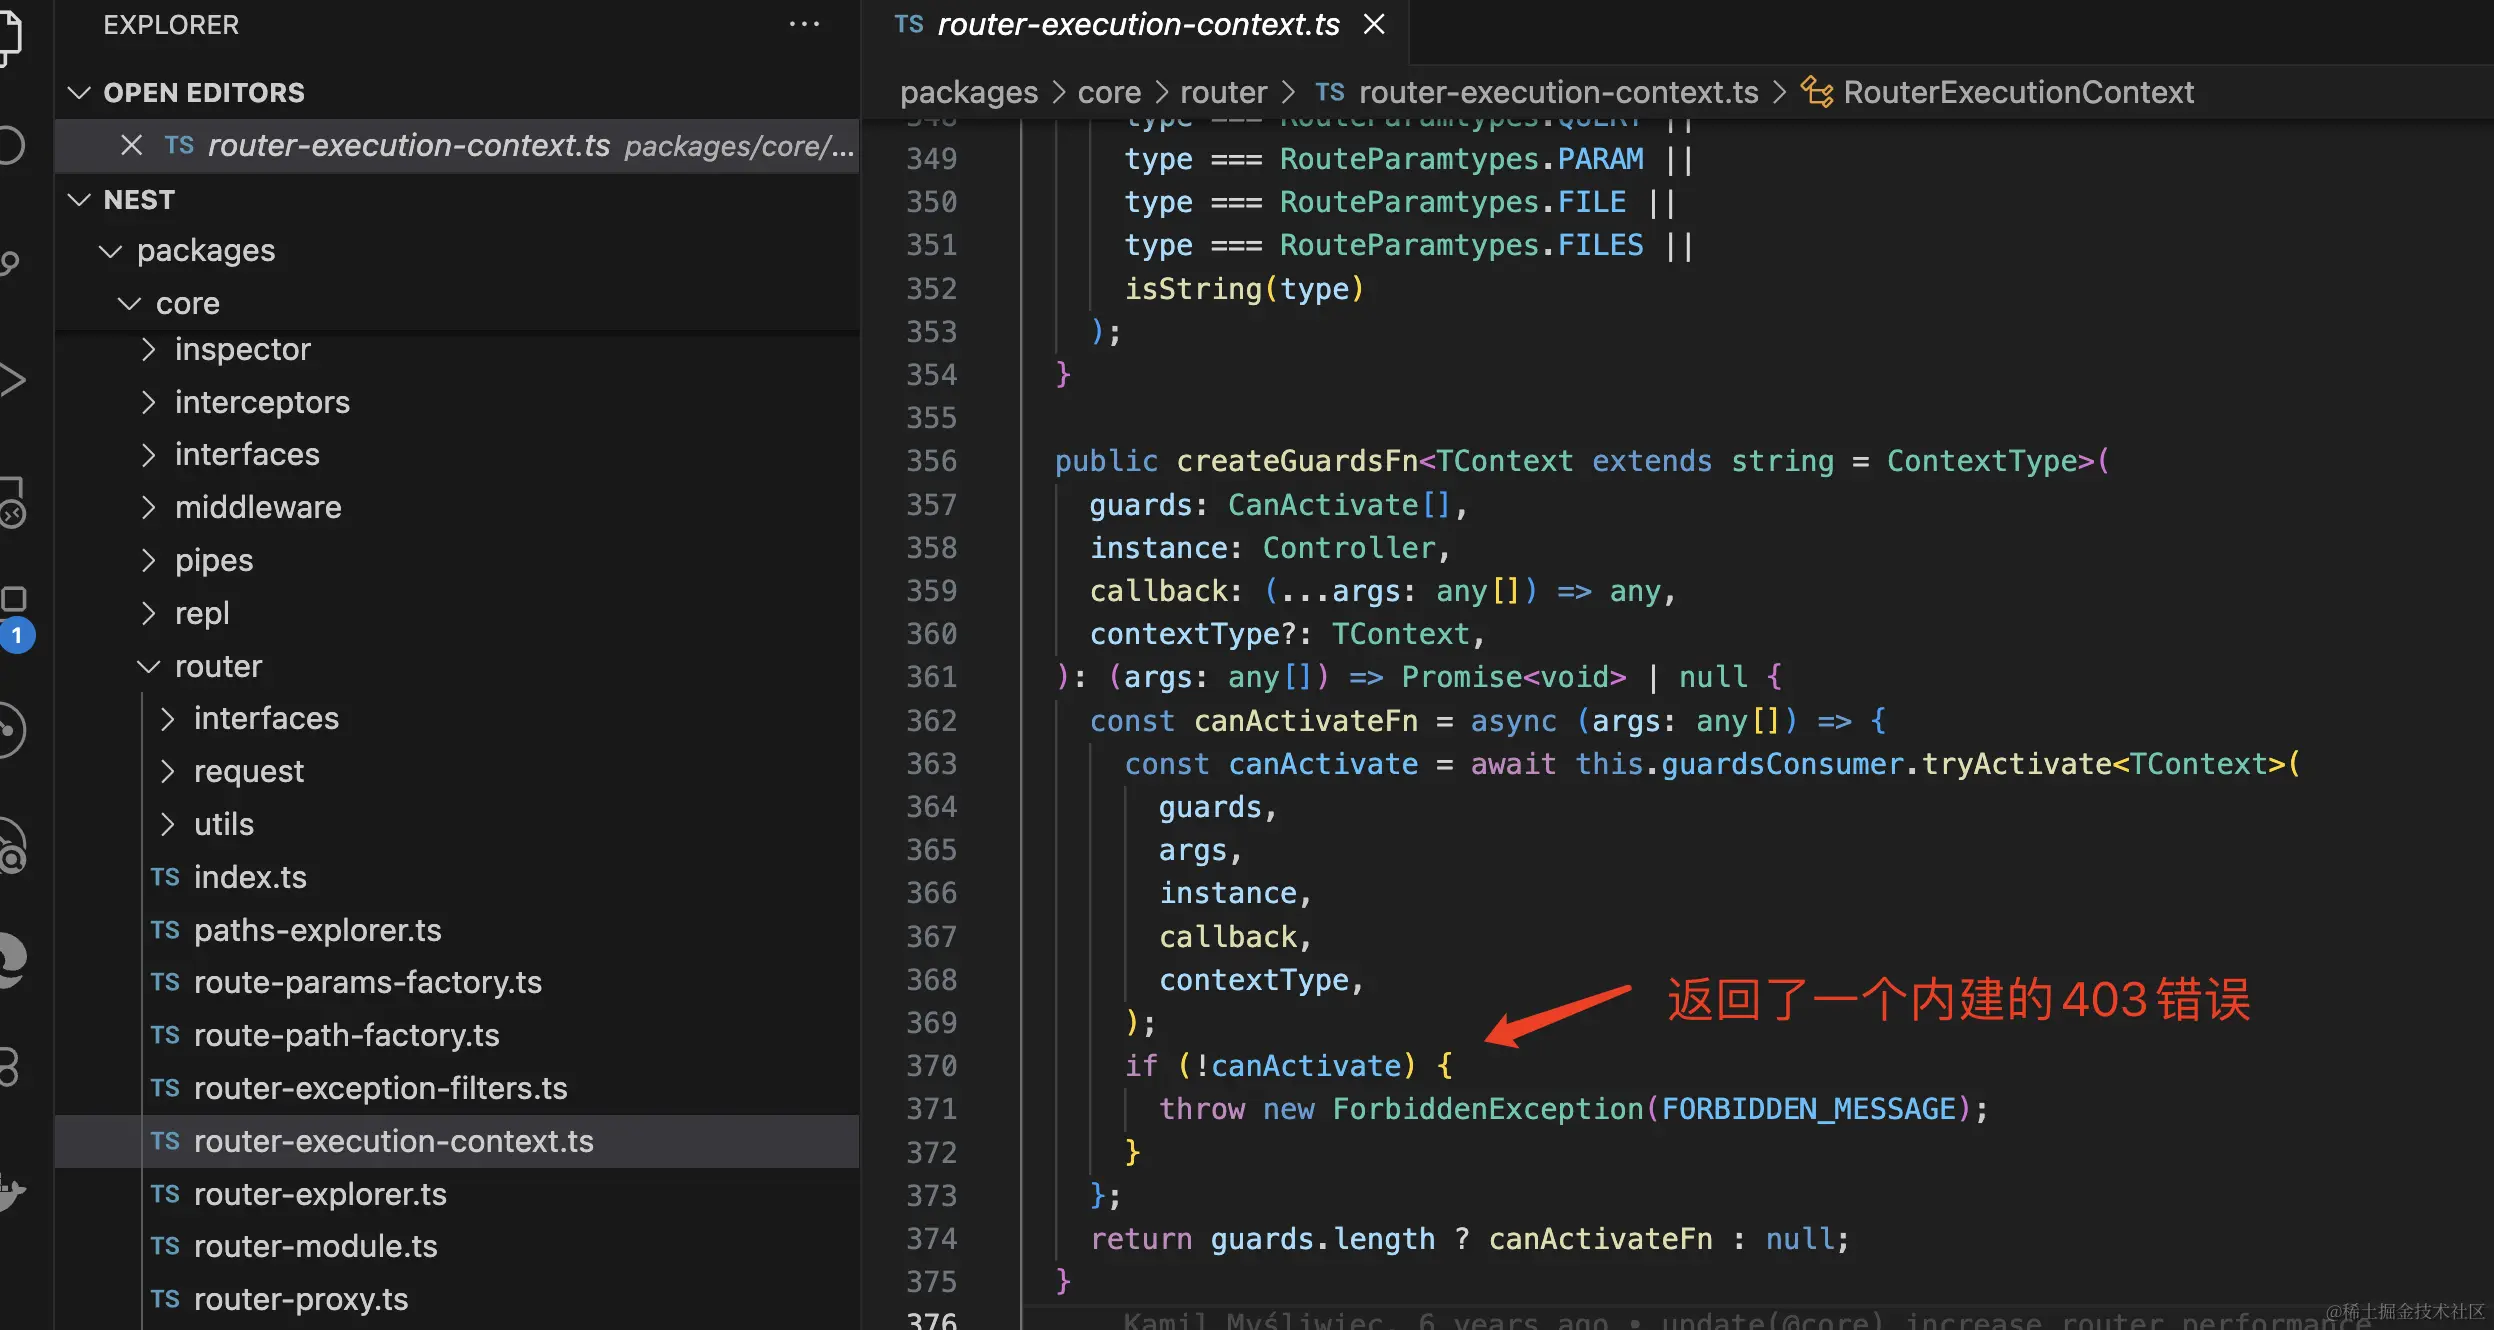Screen dimensions: 2494x1330
Task: Expand the request folder
Action: point(168,772)
